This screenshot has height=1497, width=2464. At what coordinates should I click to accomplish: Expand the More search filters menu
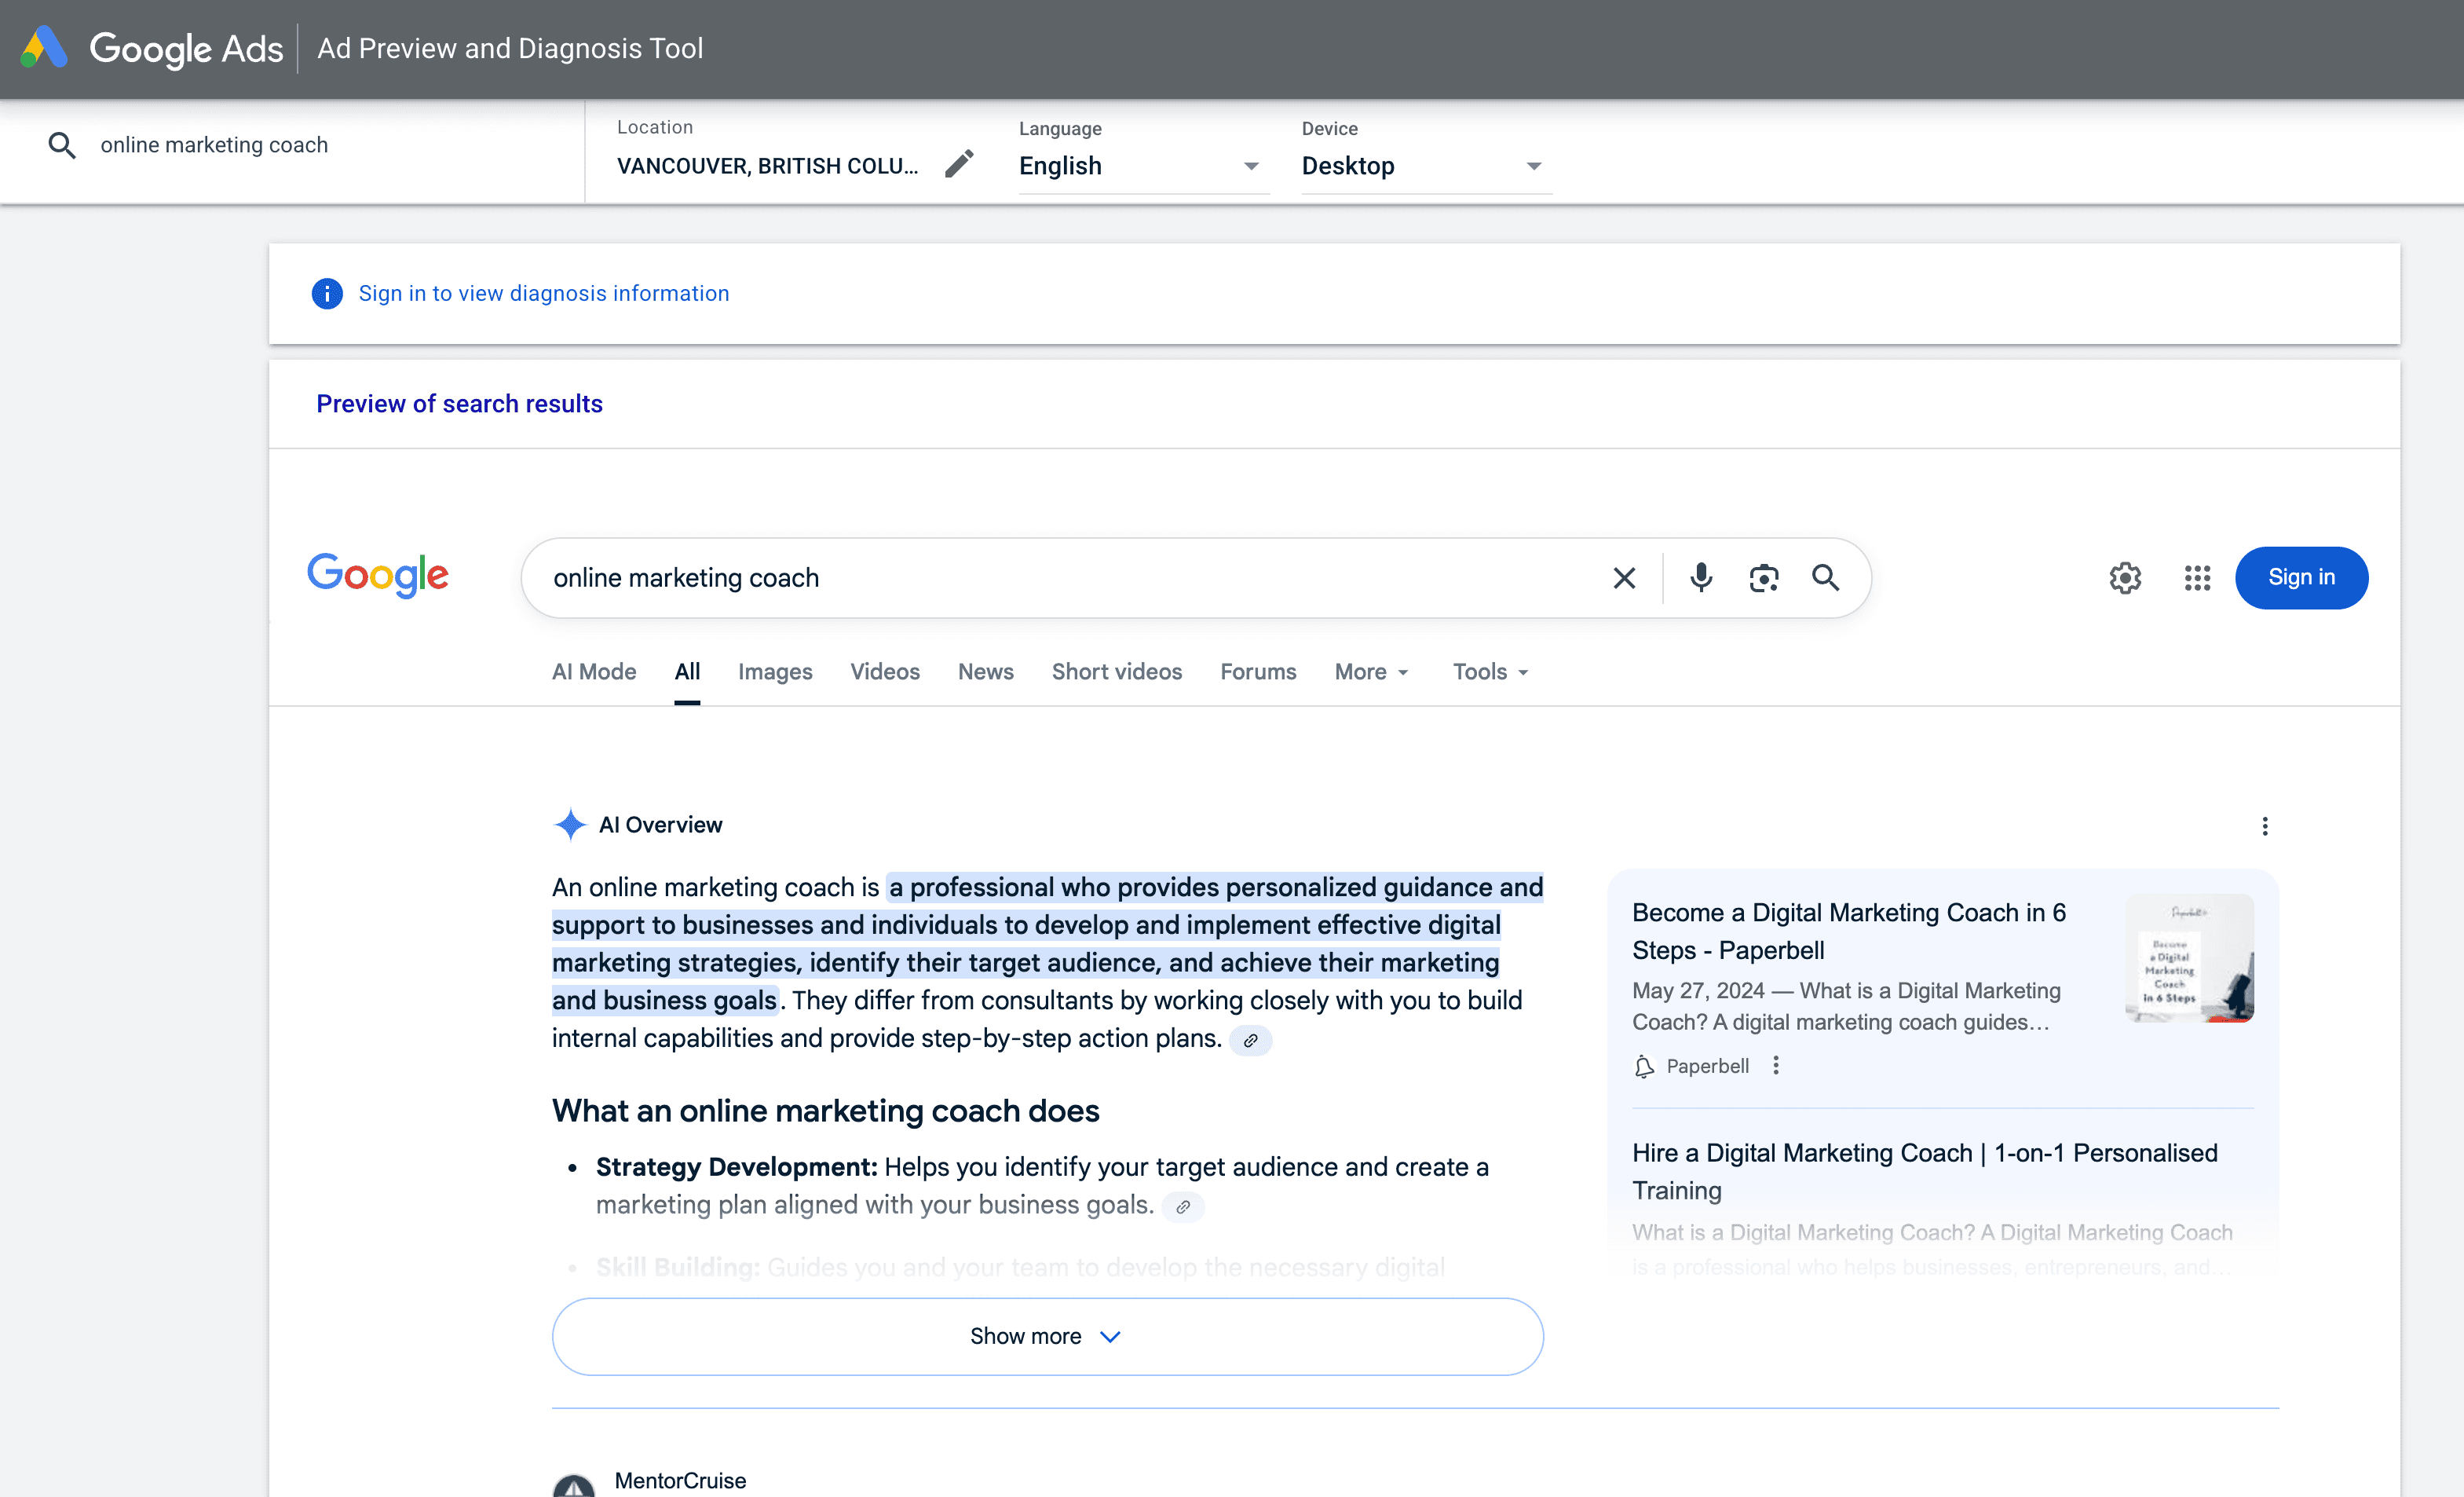[x=1371, y=672]
